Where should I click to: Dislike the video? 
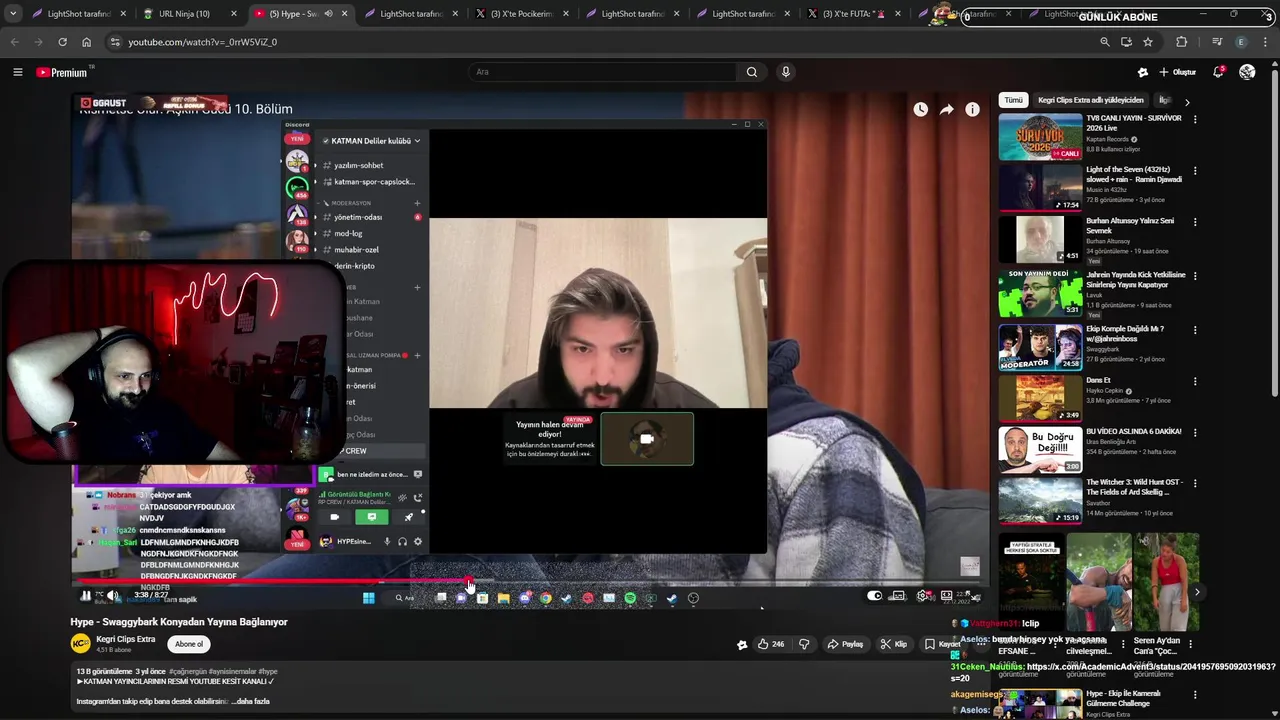[x=804, y=644]
